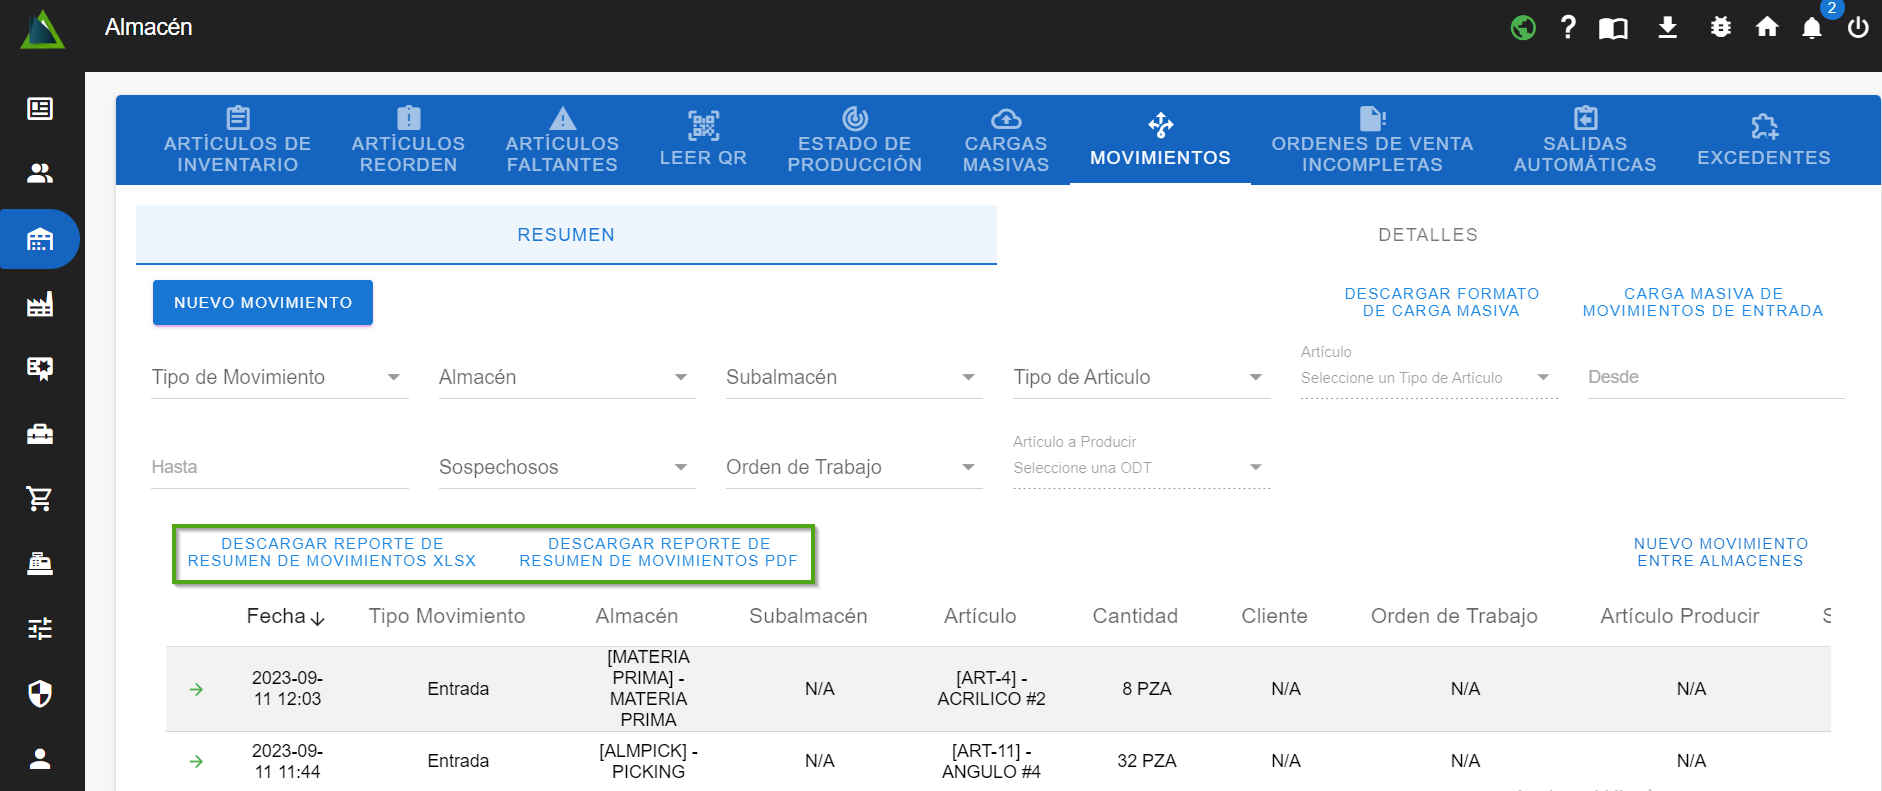The image size is (1882, 791).
Task: Open the Almacén filter dropdown
Action: 566,377
